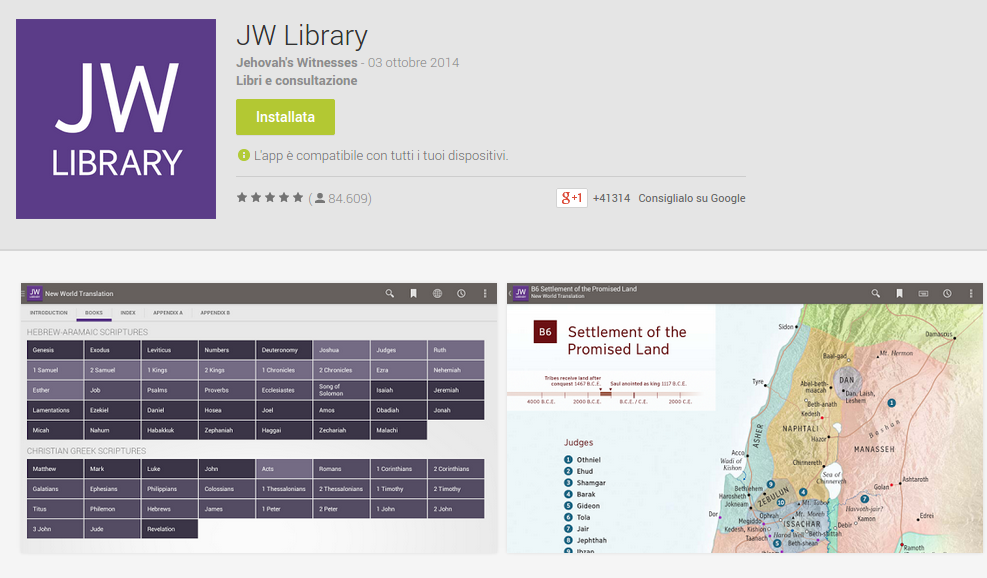Select the language globe icon
Viewport: 987px width, 578px height.
(440, 293)
